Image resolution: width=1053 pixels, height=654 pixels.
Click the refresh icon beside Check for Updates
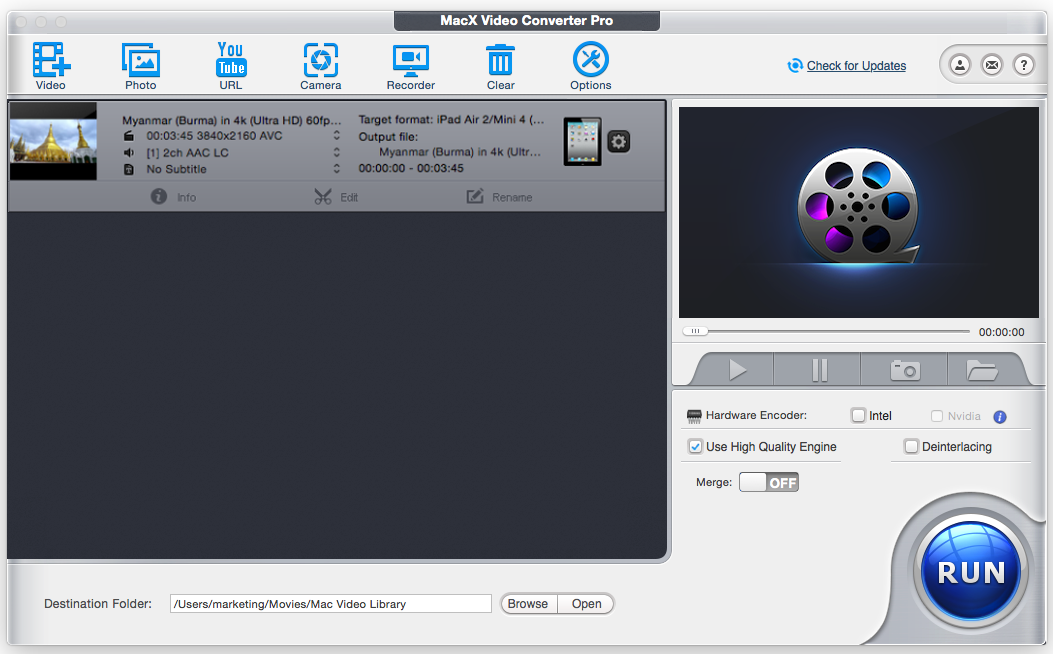pos(795,65)
